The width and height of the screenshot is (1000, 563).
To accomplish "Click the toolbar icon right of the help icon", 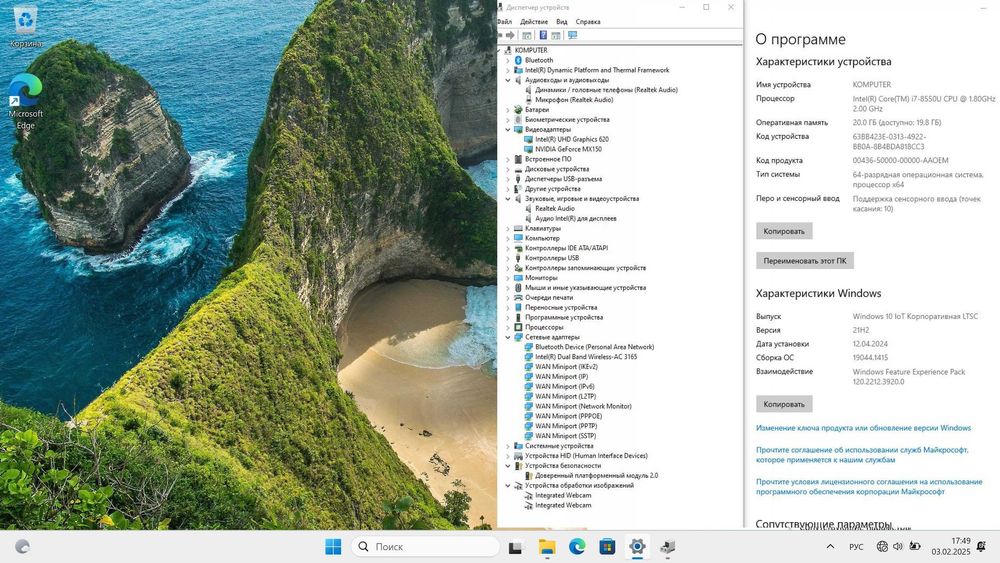I will (x=556, y=36).
